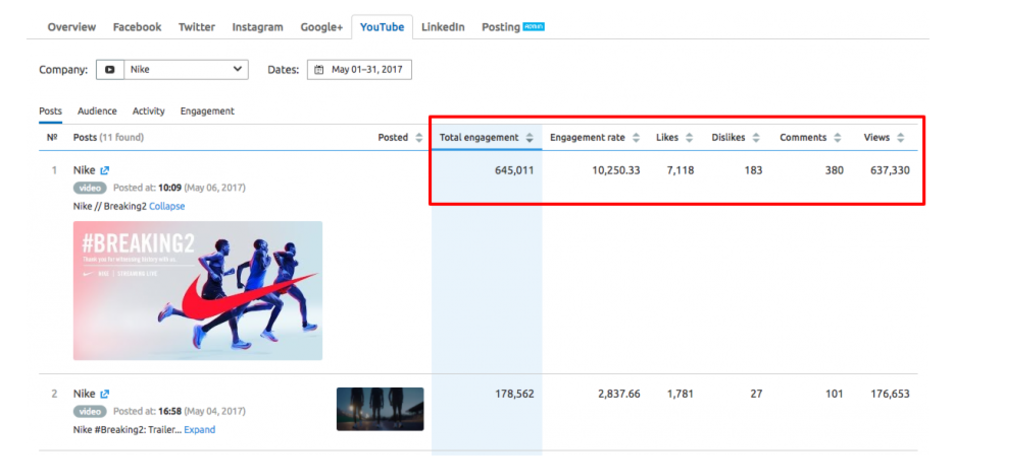1010x460 pixels.
Task: Open the Activity sub-tab
Action: [149, 111]
